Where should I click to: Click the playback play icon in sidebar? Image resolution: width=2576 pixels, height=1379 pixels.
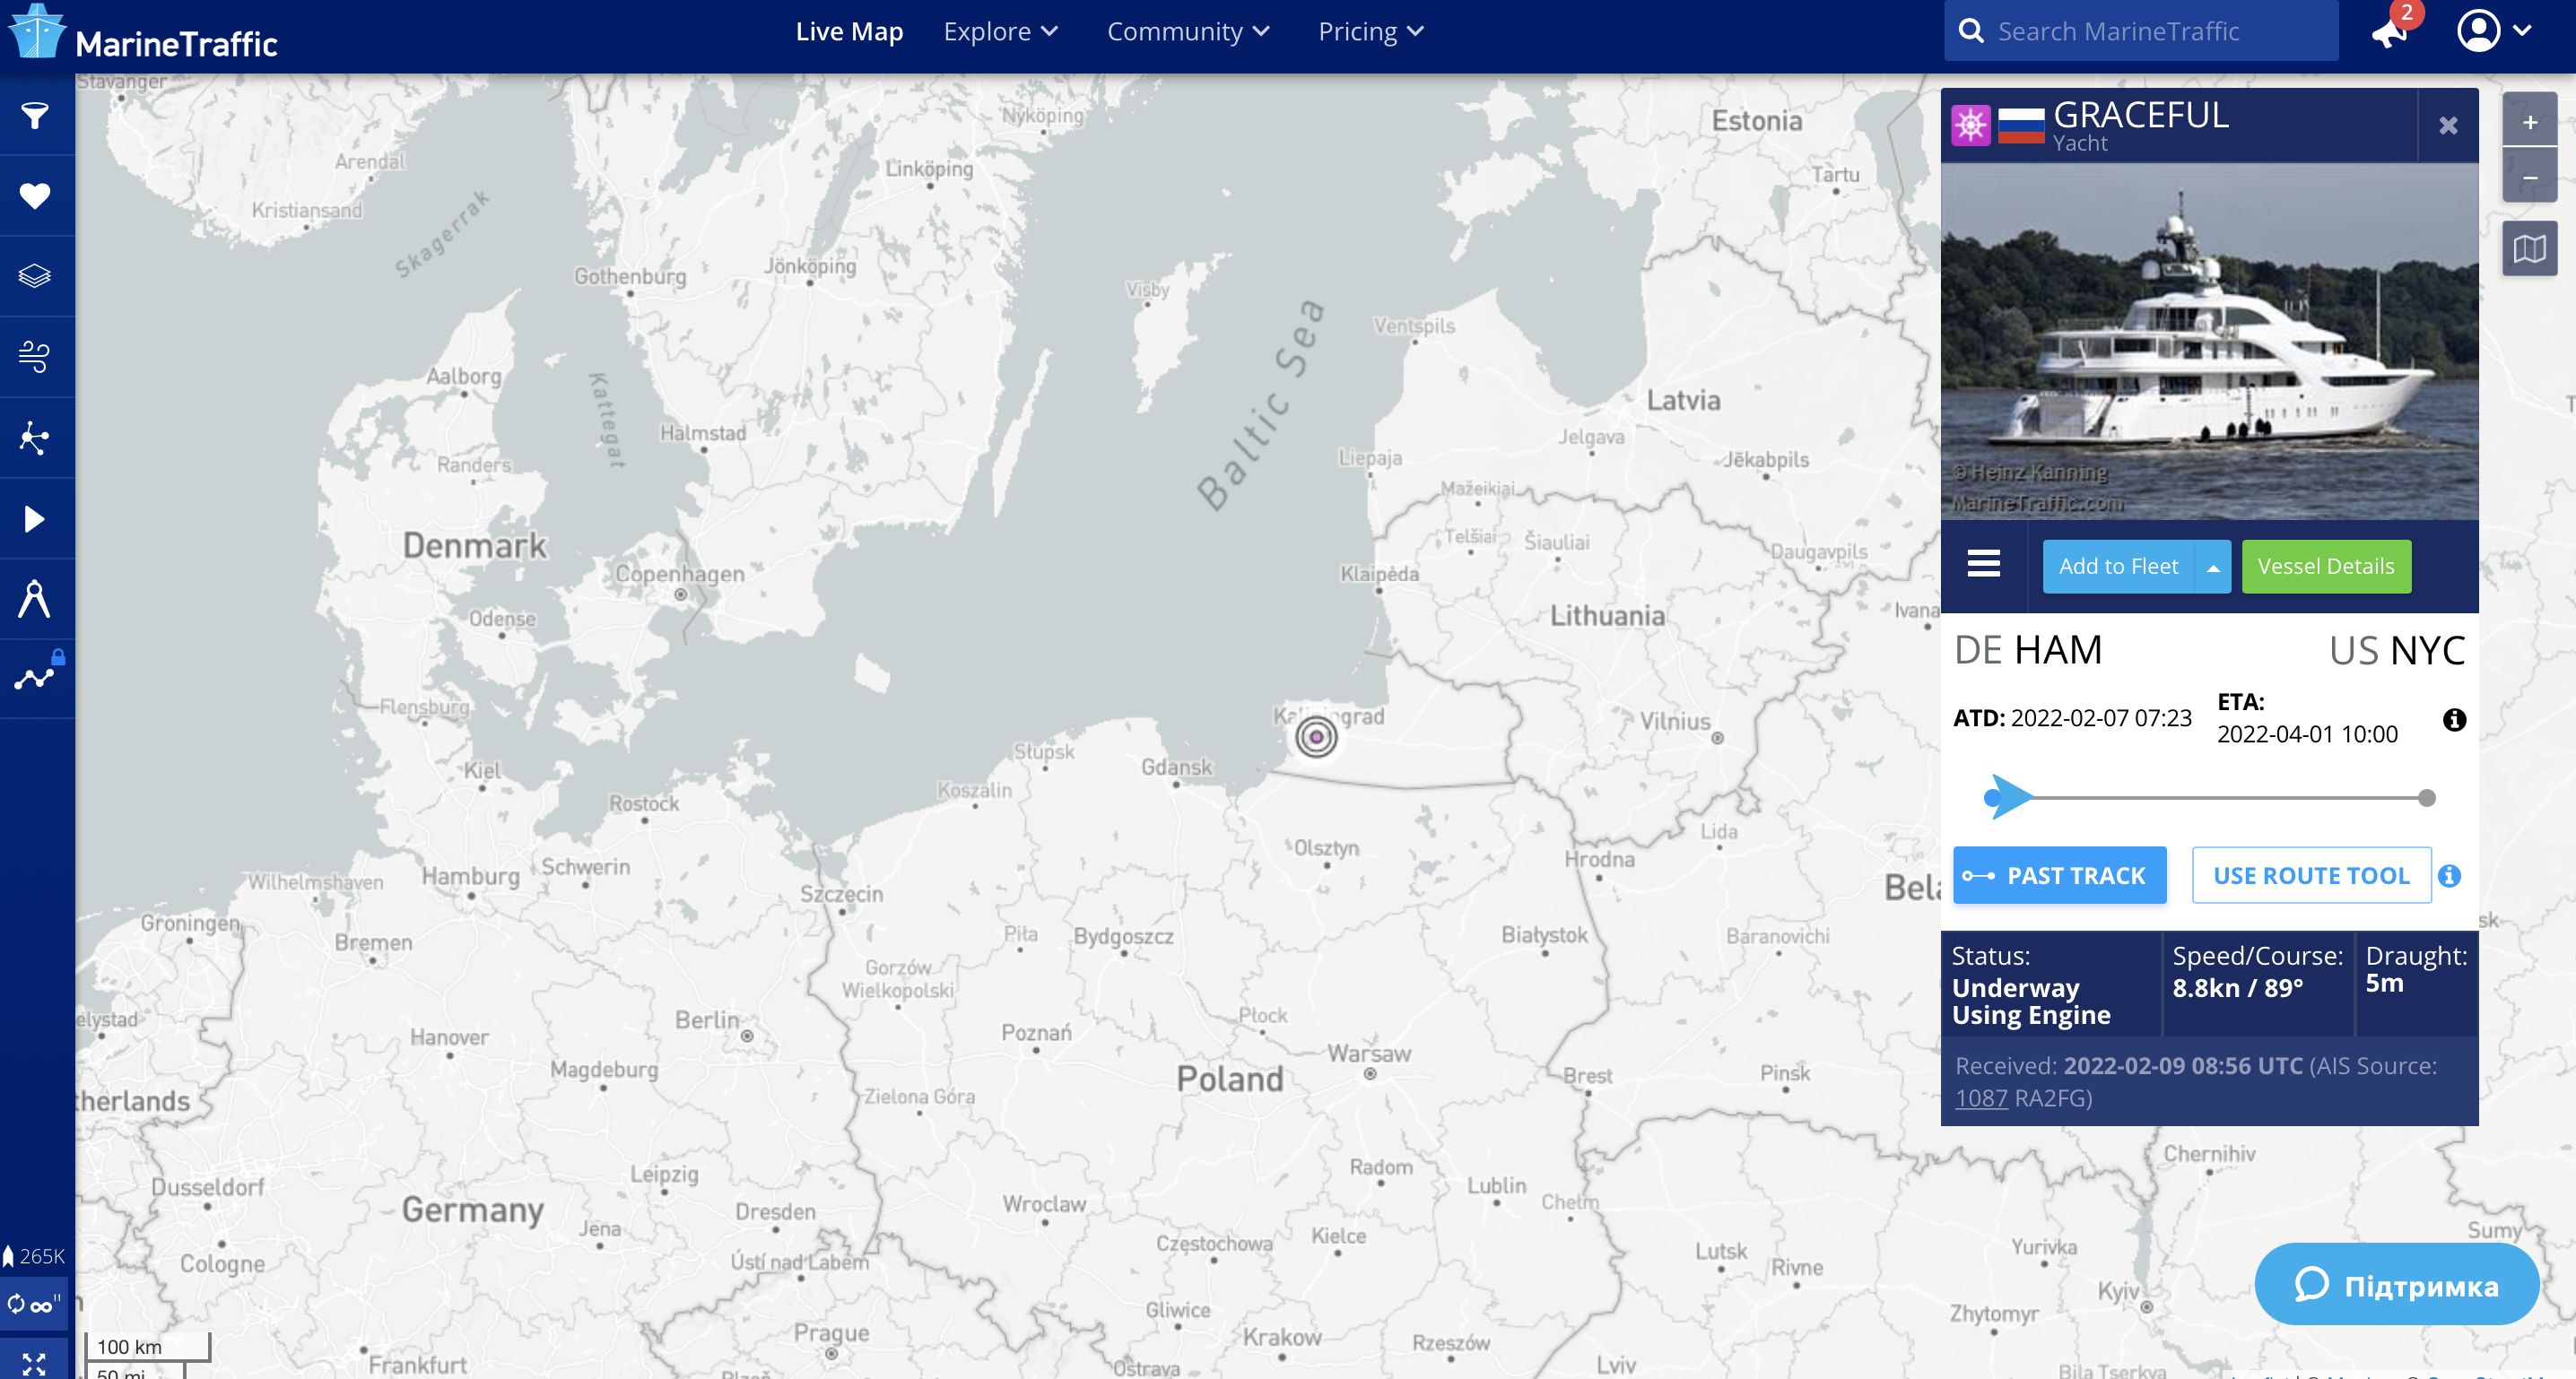tap(35, 519)
